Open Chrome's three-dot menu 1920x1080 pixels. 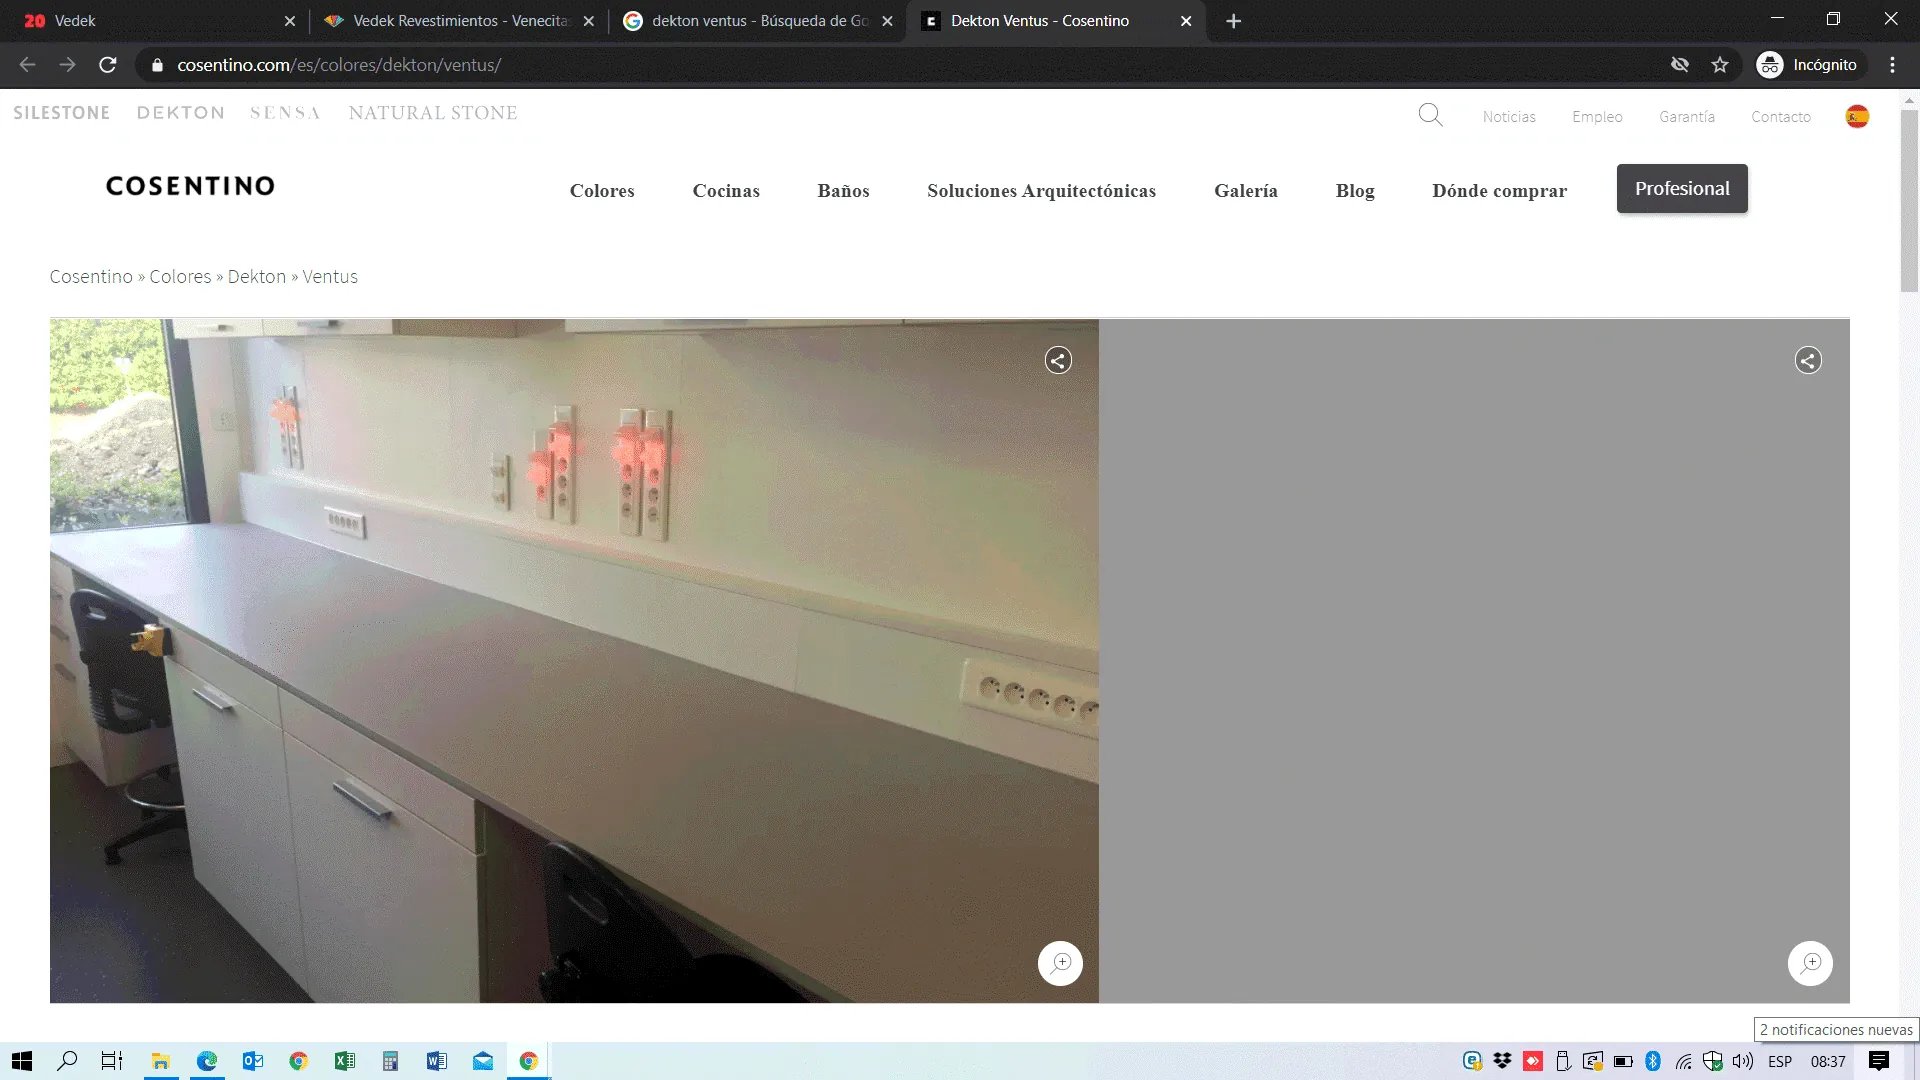point(1892,65)
